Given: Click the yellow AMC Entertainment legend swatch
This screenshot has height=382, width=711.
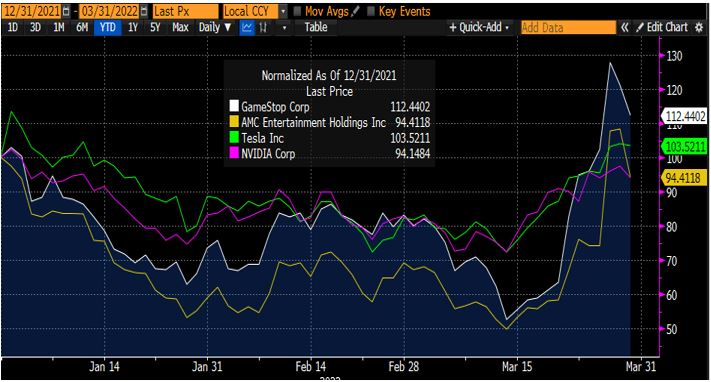Looking at the screenshot, I should pos(234,122).
